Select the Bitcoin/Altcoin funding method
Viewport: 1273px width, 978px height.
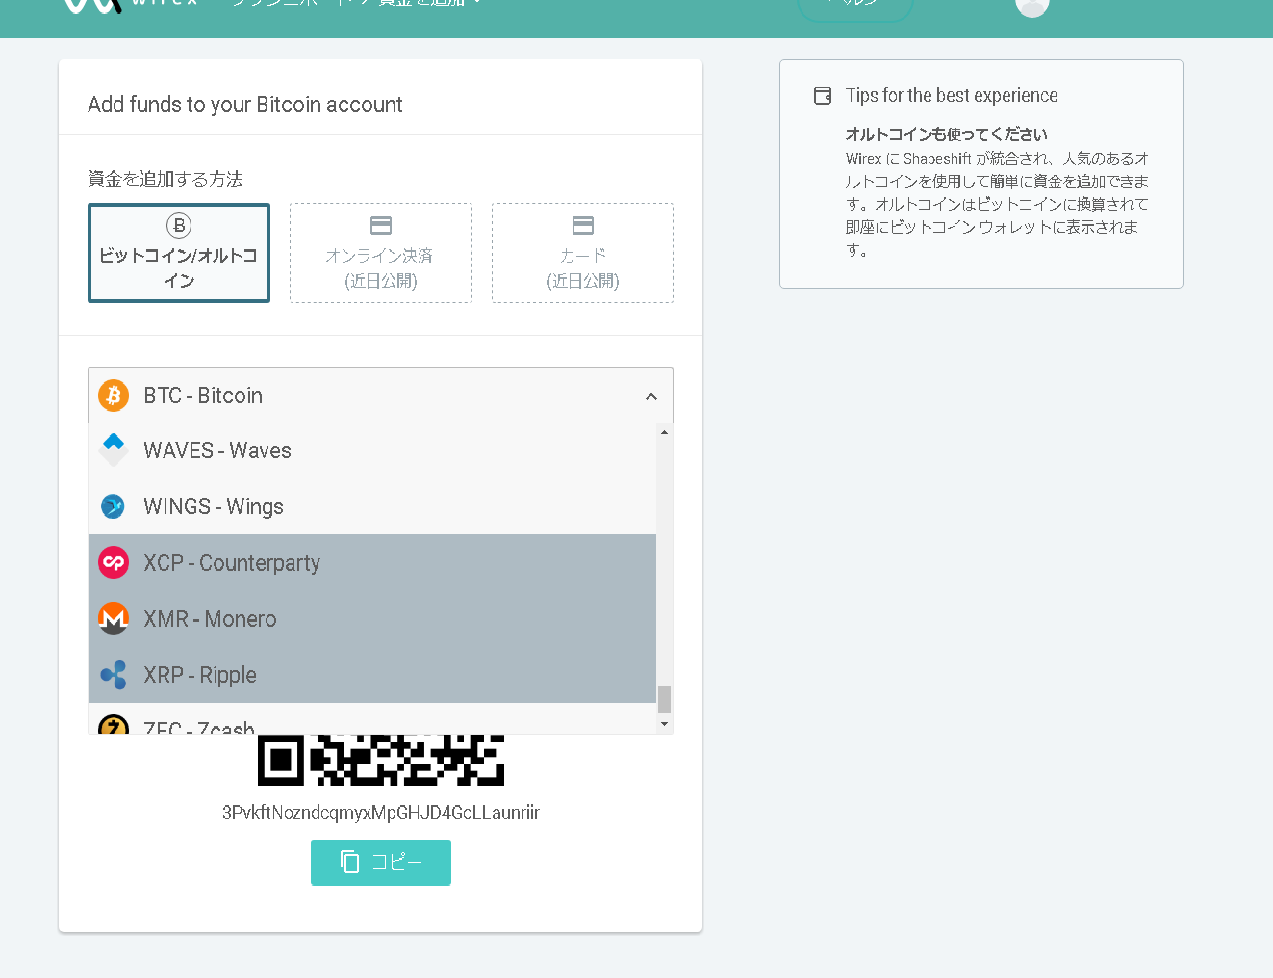pyautogui.click(x=179, y=253)
